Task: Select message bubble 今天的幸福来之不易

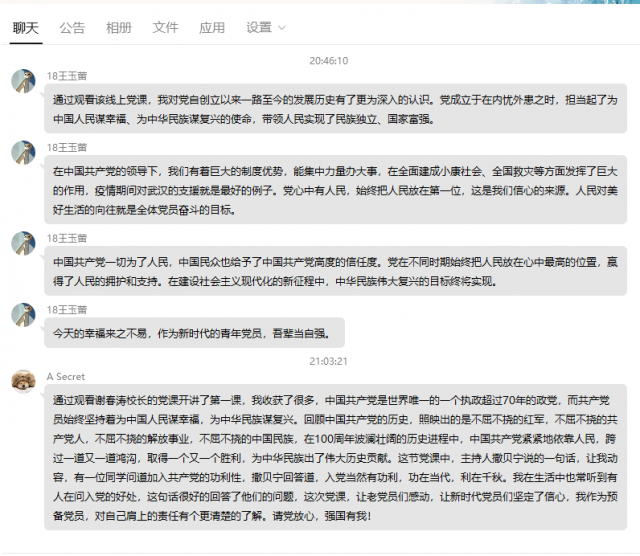Action: 194,333
